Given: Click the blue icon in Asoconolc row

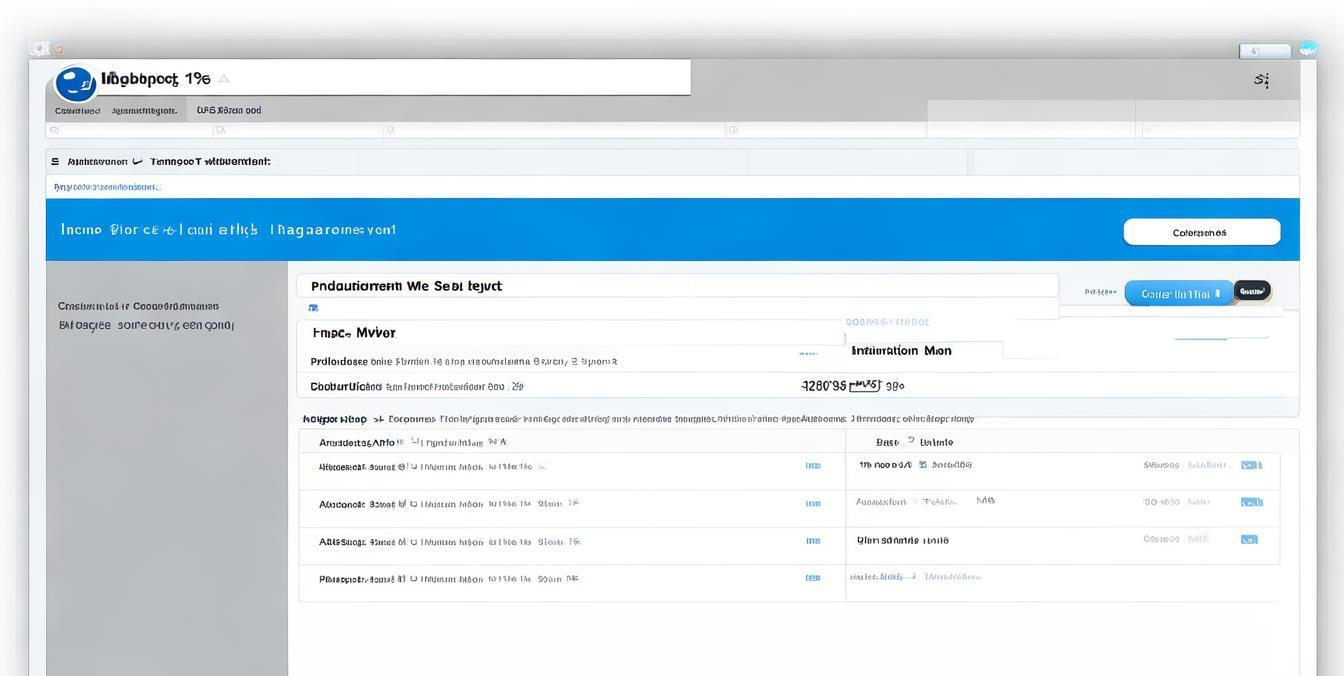Looking at the screenshot, I should tap(812, 503).
